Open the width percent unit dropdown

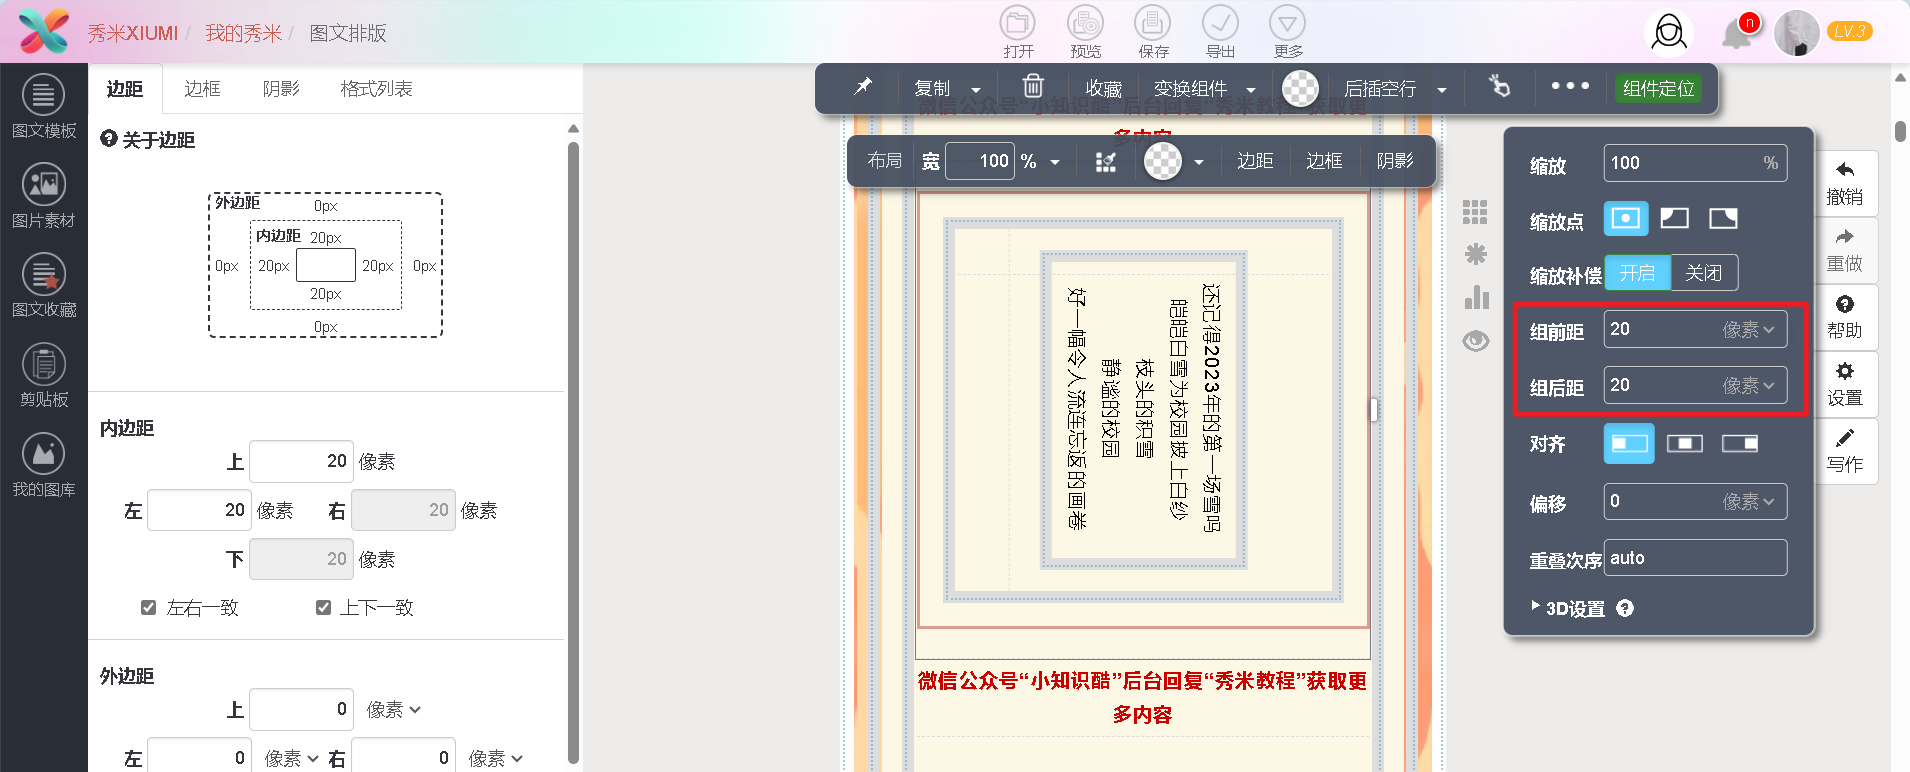tap(1055, 162)
